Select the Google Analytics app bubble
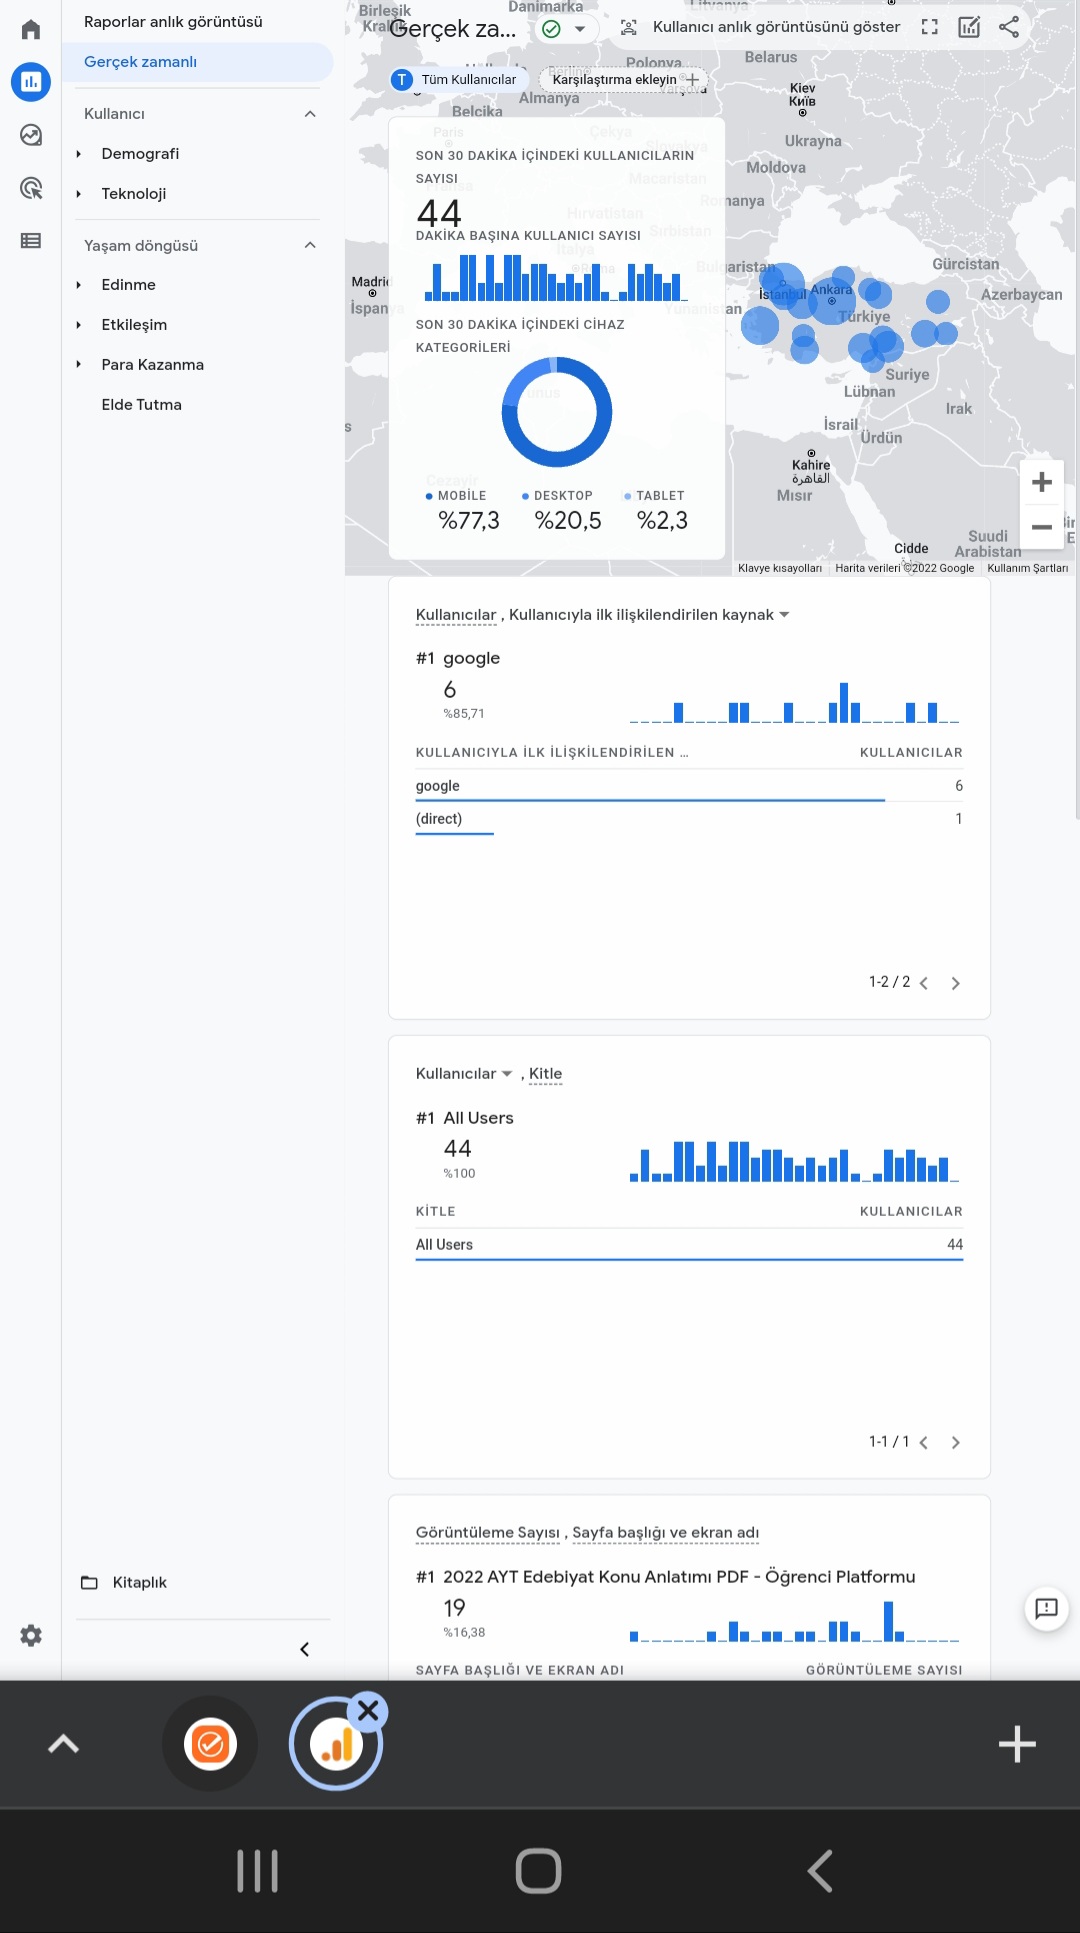 point(335,1746)
